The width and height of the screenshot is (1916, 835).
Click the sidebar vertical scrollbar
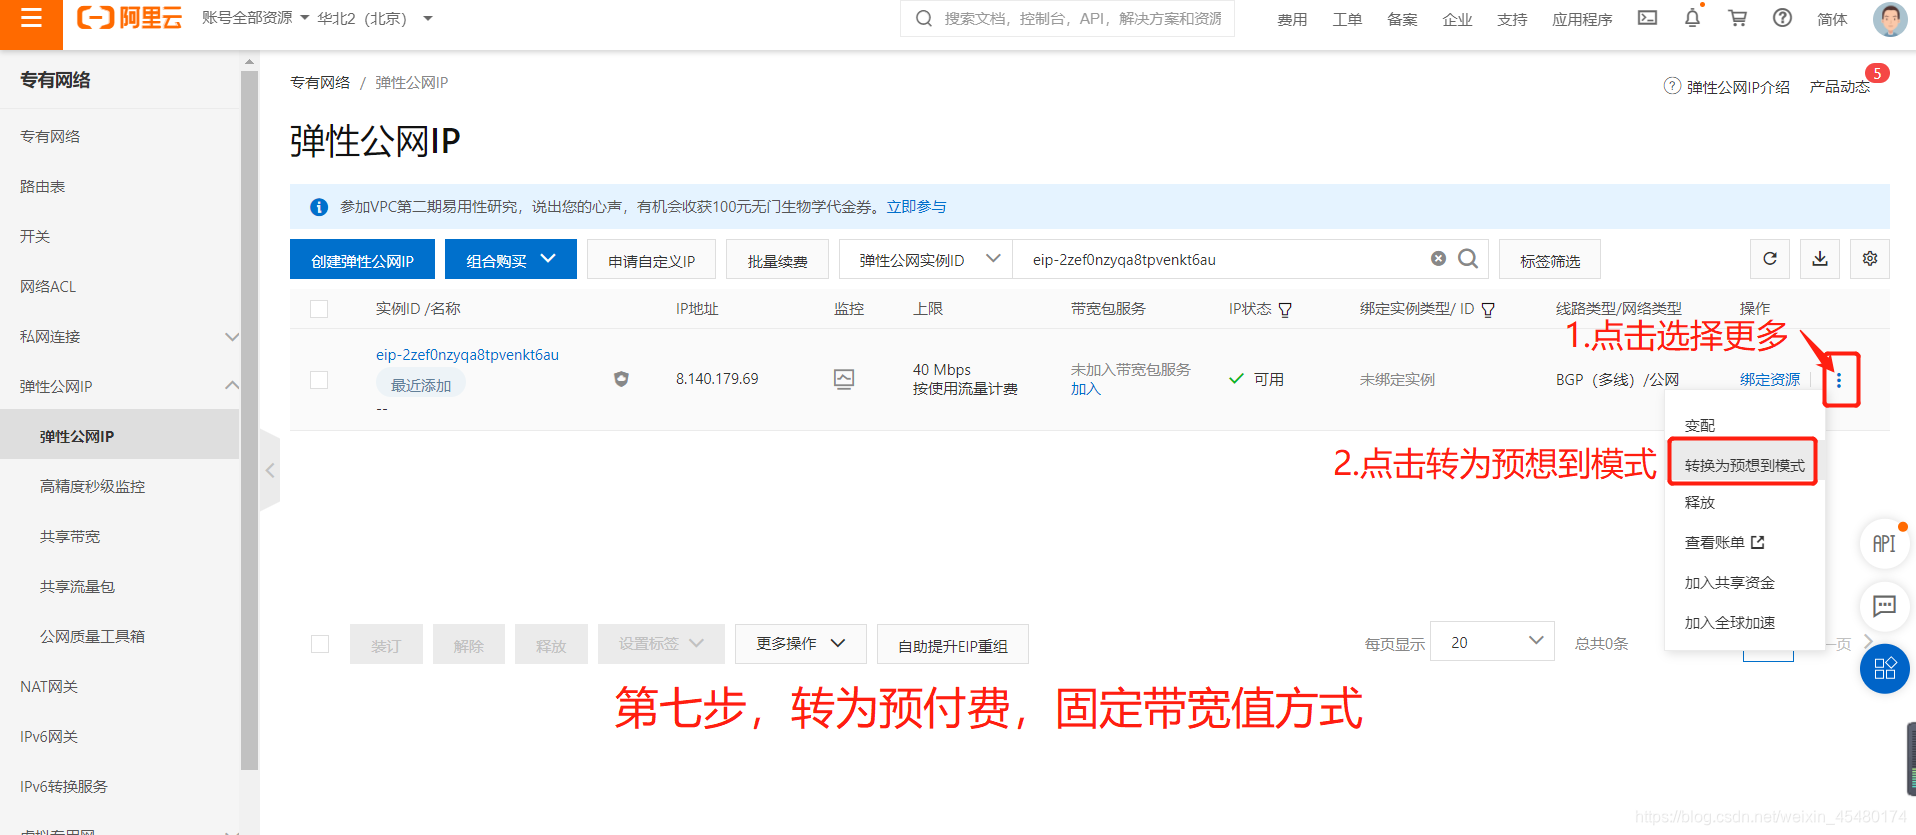(249, 420)
